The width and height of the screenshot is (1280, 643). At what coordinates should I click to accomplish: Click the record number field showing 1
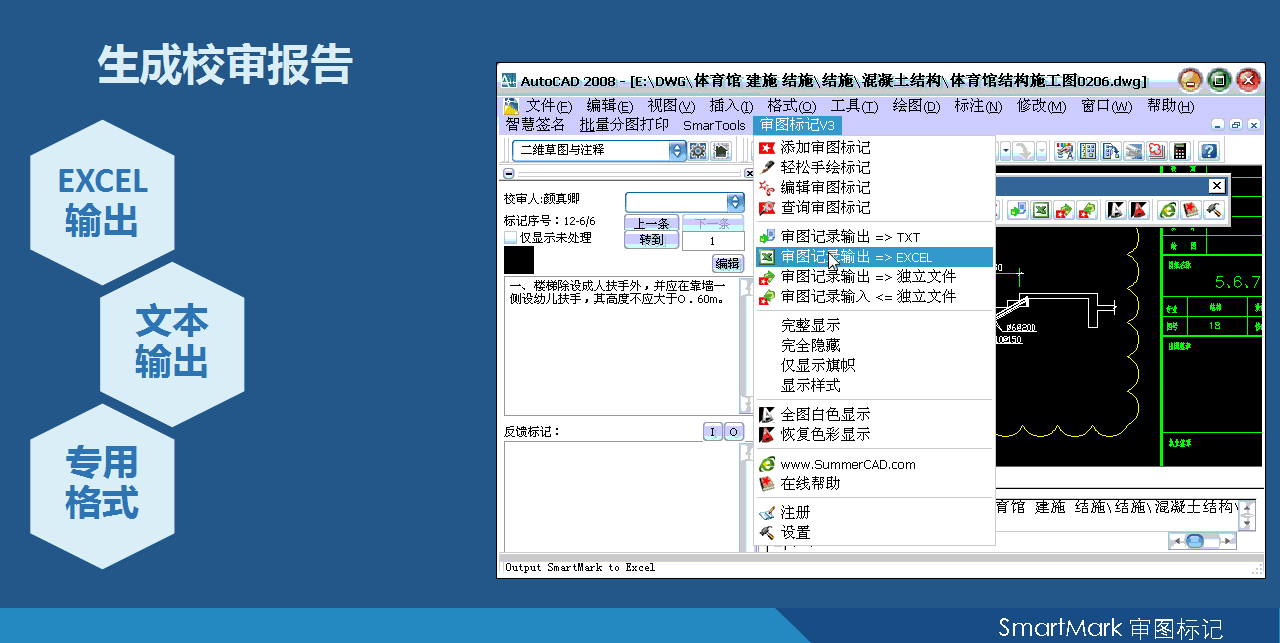pos(713,241)
